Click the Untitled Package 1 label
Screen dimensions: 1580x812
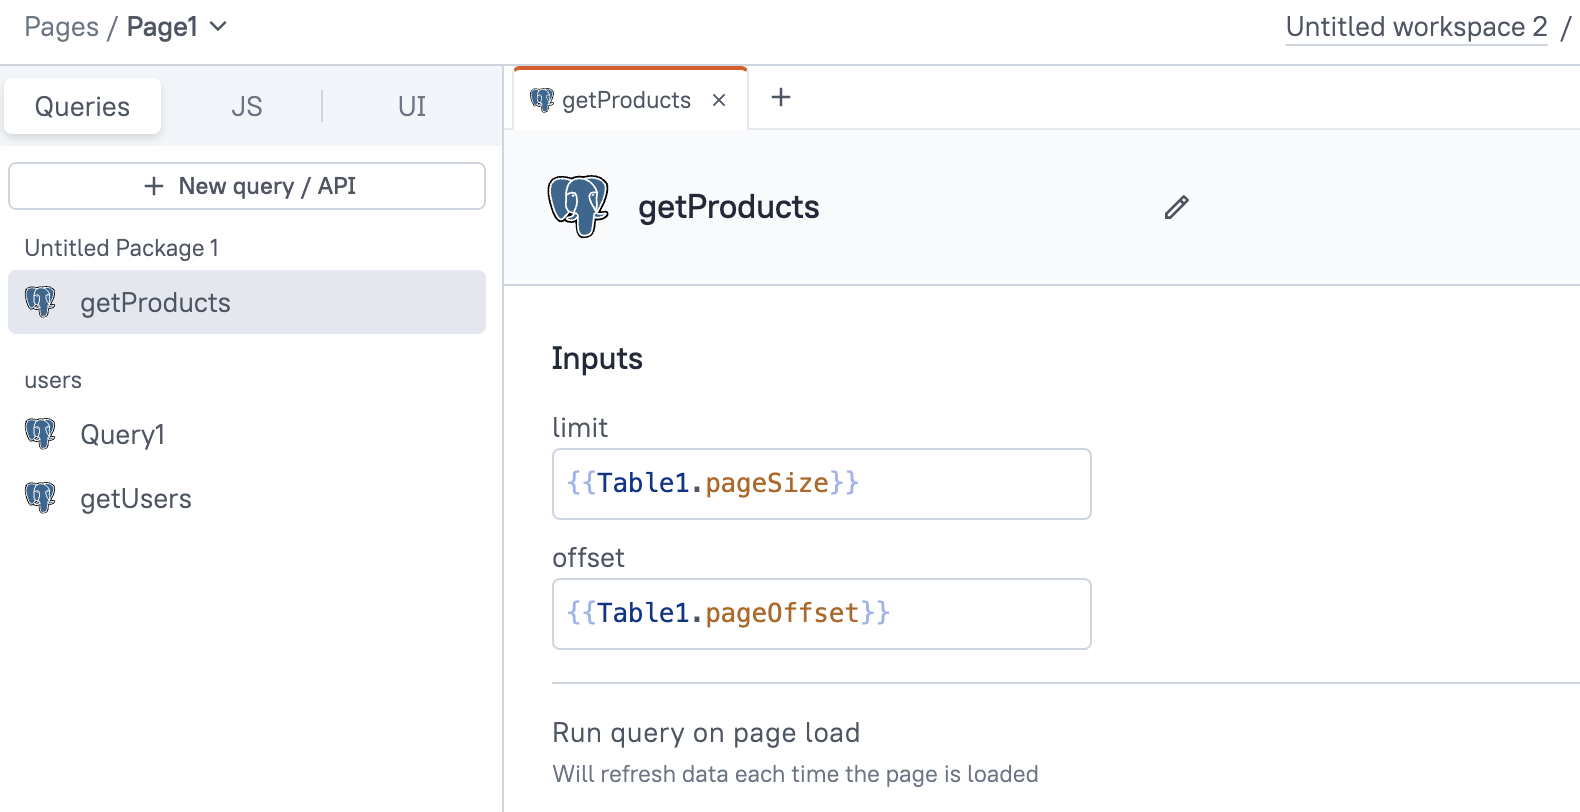click(x=121, y=248)
